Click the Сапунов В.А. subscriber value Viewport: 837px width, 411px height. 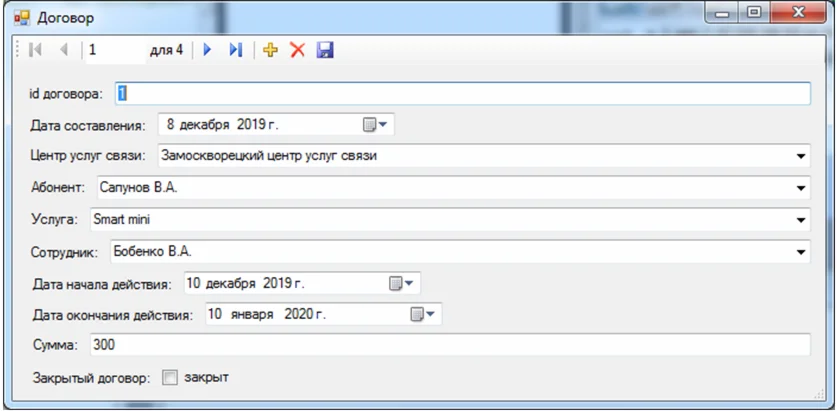139,188
